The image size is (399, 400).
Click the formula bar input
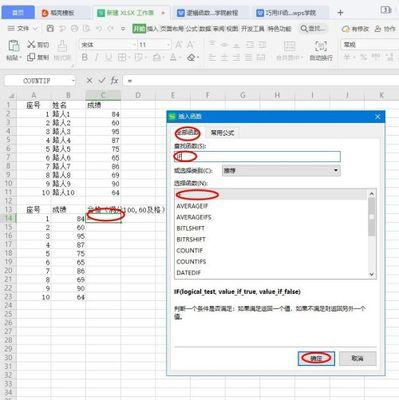(x=261, y=81)
